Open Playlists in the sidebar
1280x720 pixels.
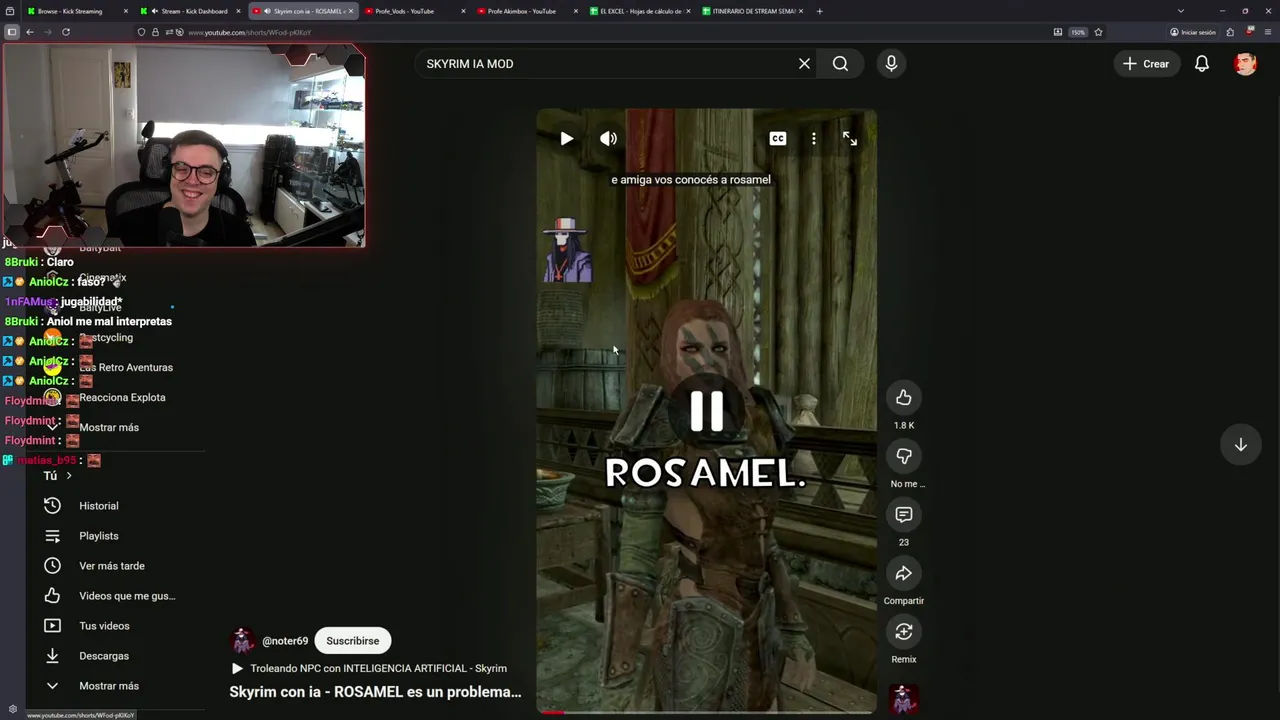100,536
